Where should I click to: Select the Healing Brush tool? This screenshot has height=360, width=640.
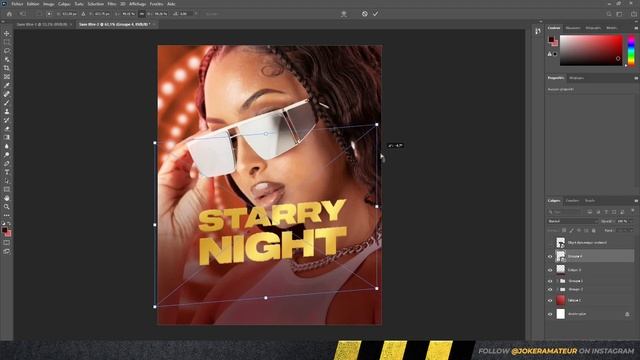click(x=7, y=94)
